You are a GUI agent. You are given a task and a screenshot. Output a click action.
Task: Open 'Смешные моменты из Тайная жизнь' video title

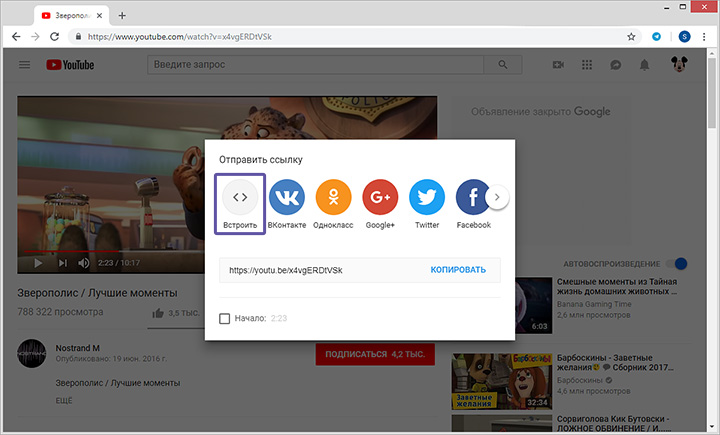coord(617,286)
